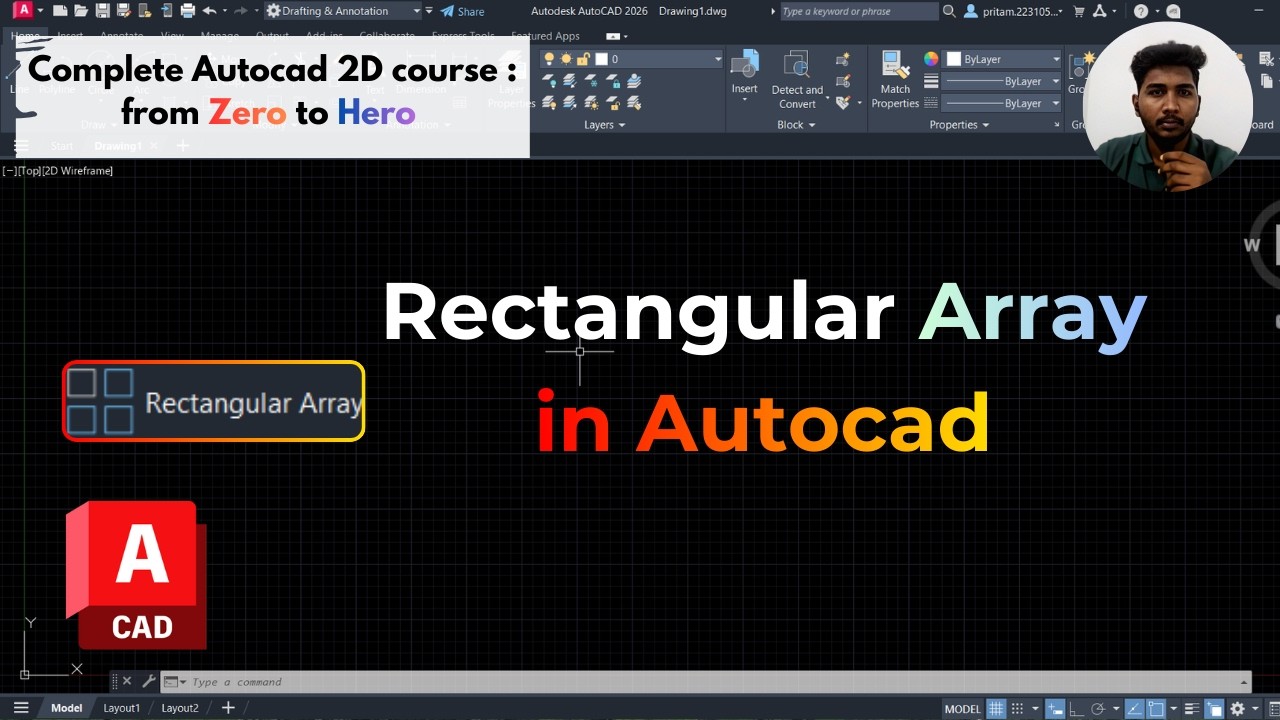
Task: Click the Match Properties button
Action: pos(895,80)
